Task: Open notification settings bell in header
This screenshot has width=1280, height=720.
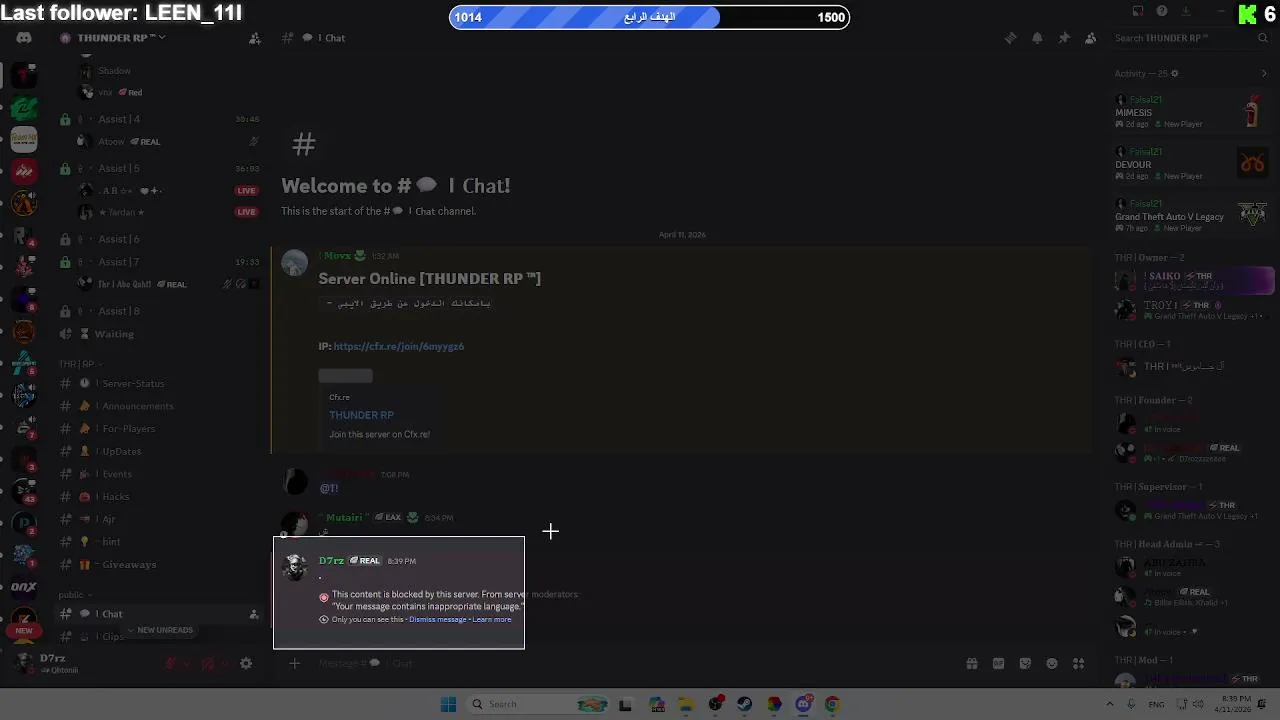Action: [x=1037, y=38]
